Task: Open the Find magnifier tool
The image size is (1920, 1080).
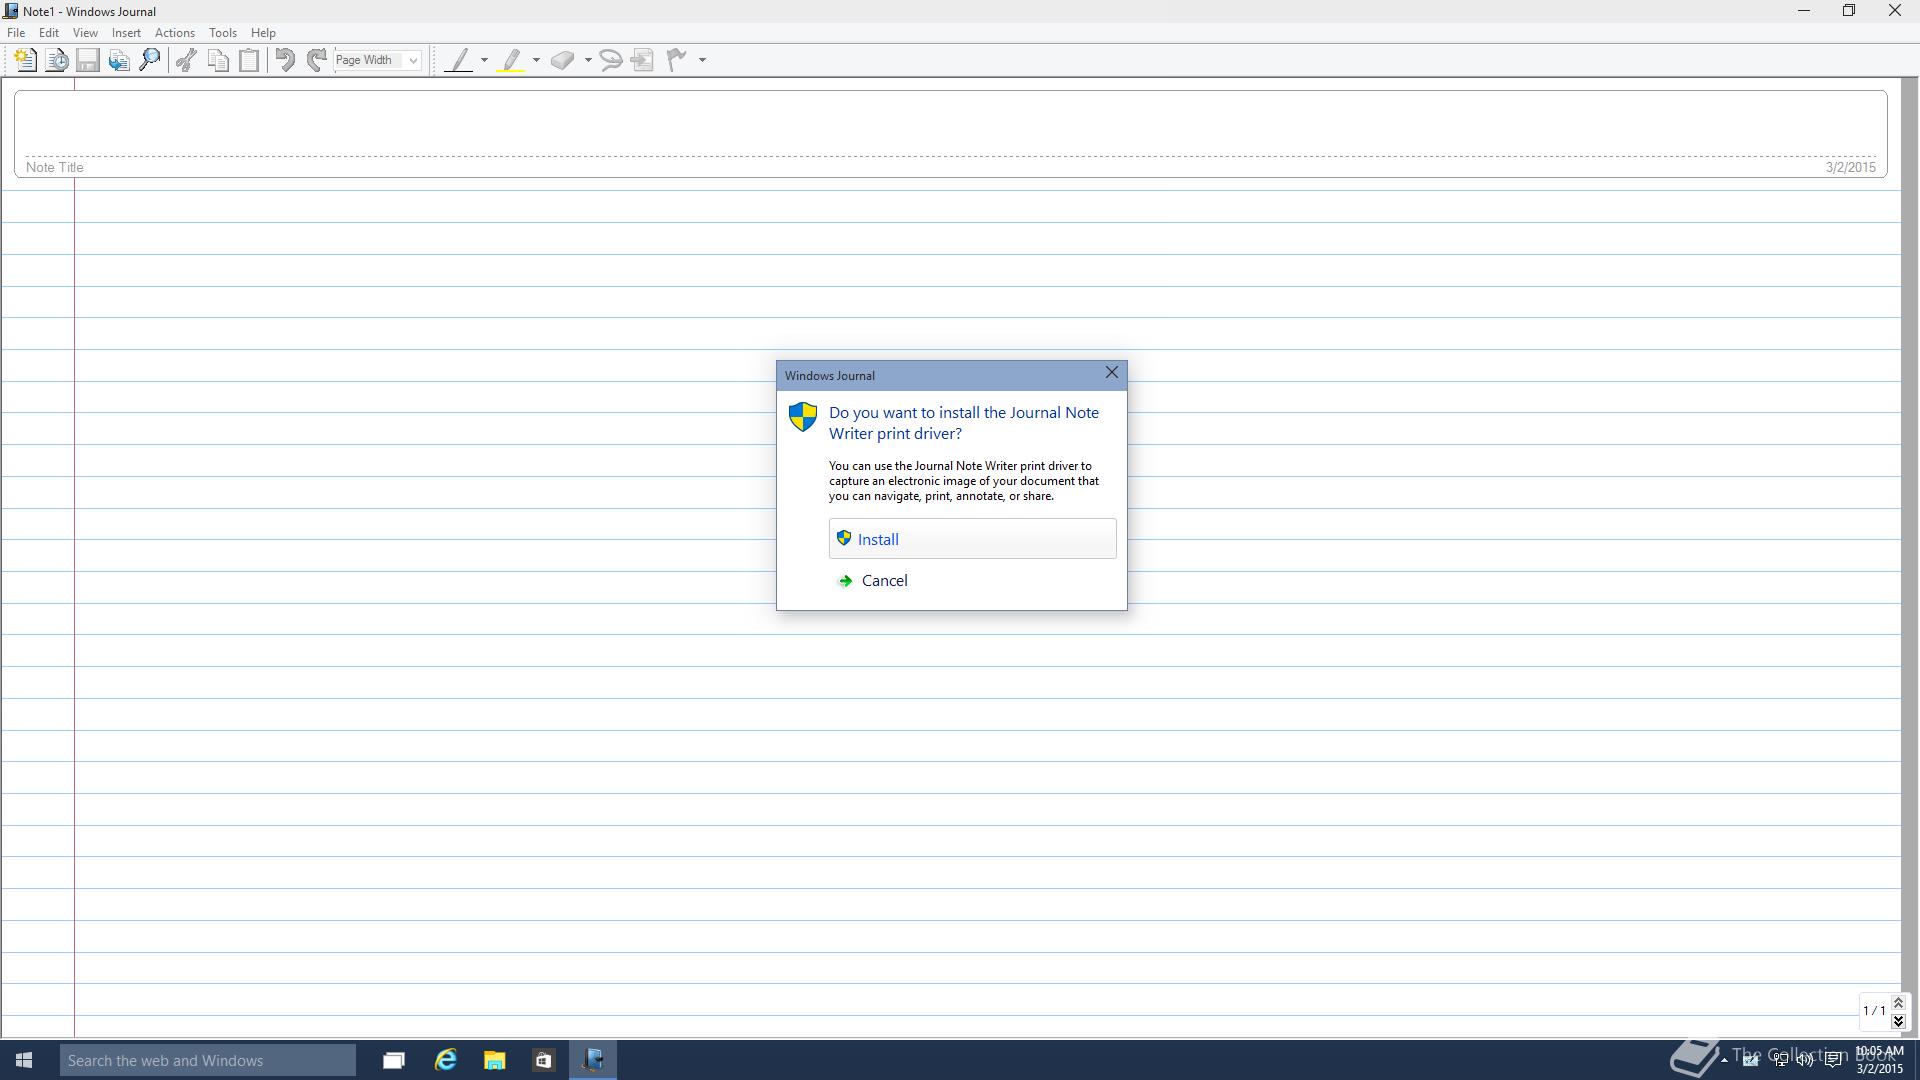Action: (150, 60)
